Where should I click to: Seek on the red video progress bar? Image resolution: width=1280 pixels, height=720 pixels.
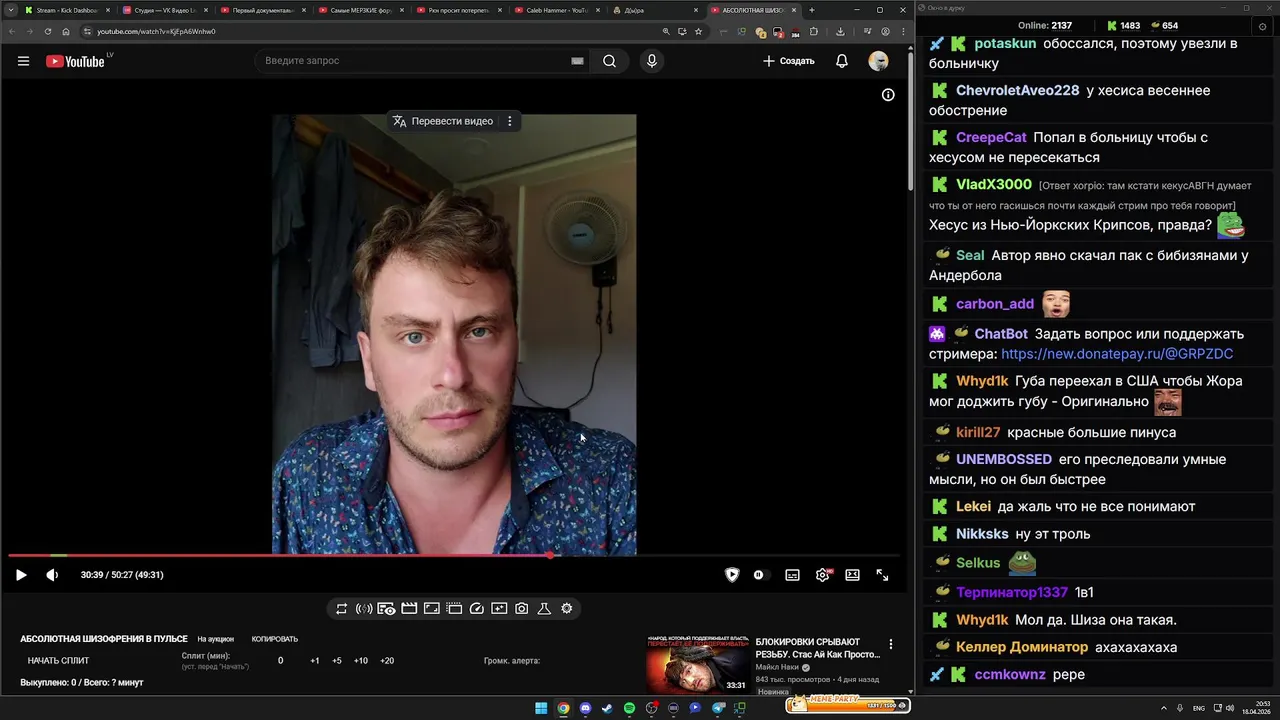point(455,555)
